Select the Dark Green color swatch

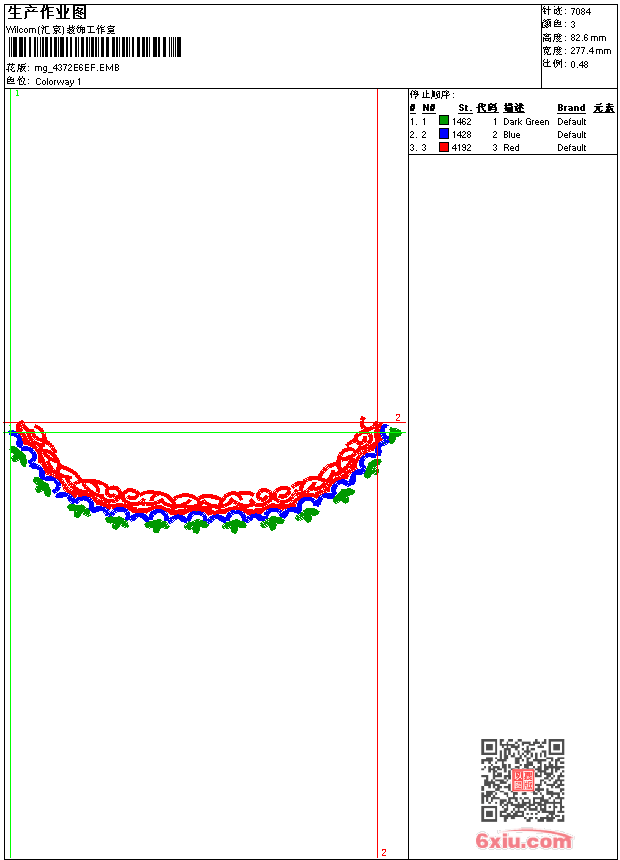[444, 121]
